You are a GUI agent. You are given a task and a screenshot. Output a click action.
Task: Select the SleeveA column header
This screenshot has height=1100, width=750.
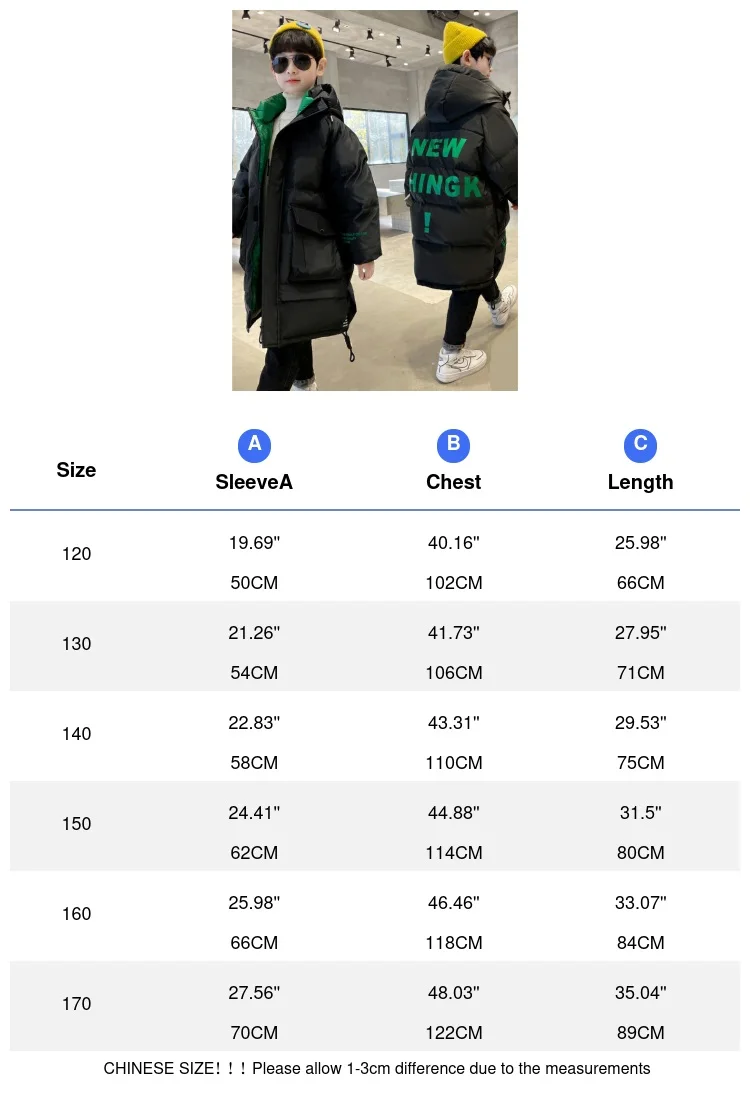coord(254,482)
